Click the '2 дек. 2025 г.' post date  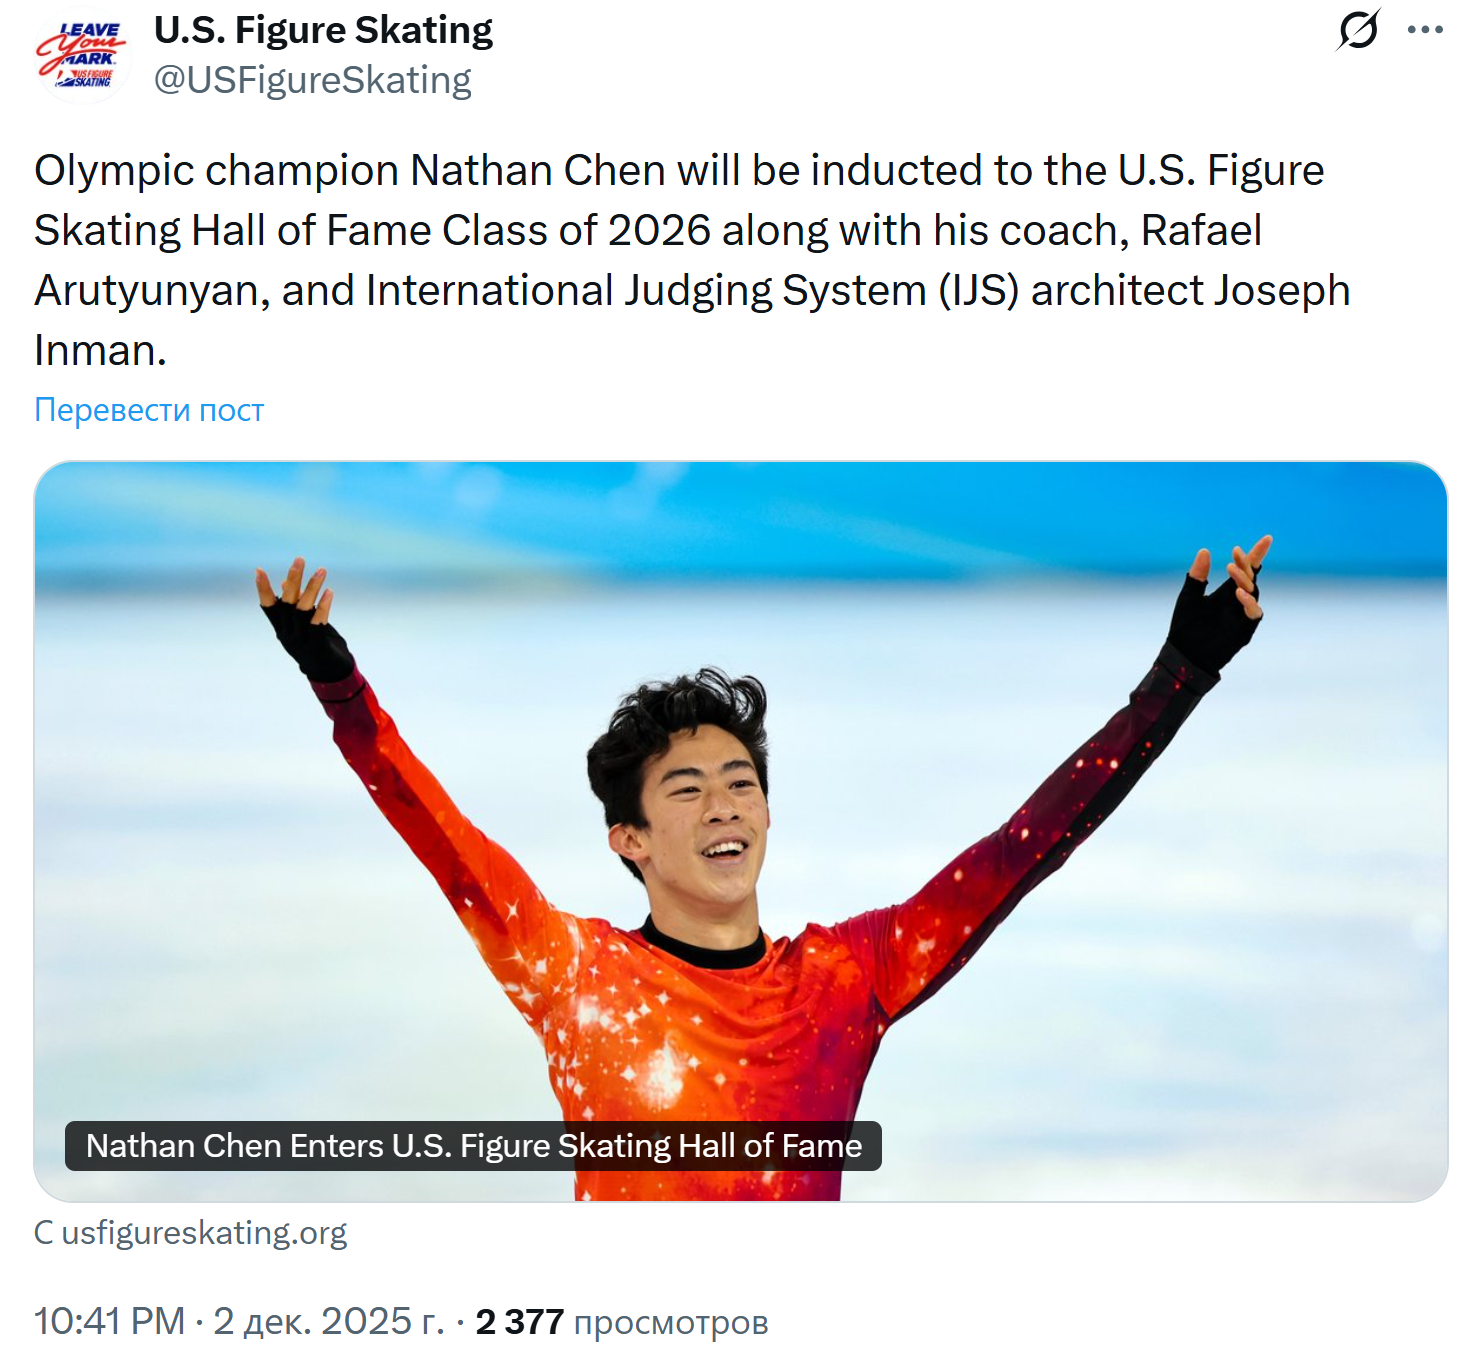click(x=329, y=1321)
